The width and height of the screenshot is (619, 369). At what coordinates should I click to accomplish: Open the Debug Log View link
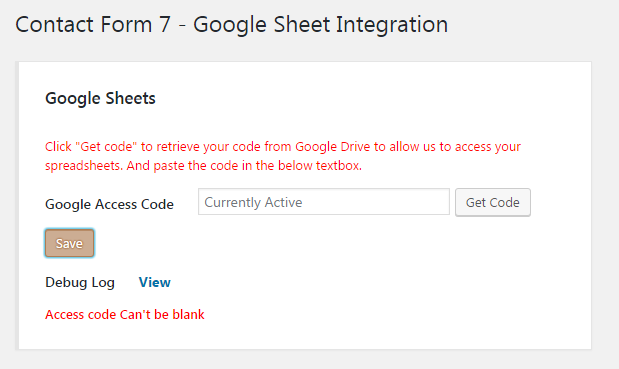coord(155,282)
